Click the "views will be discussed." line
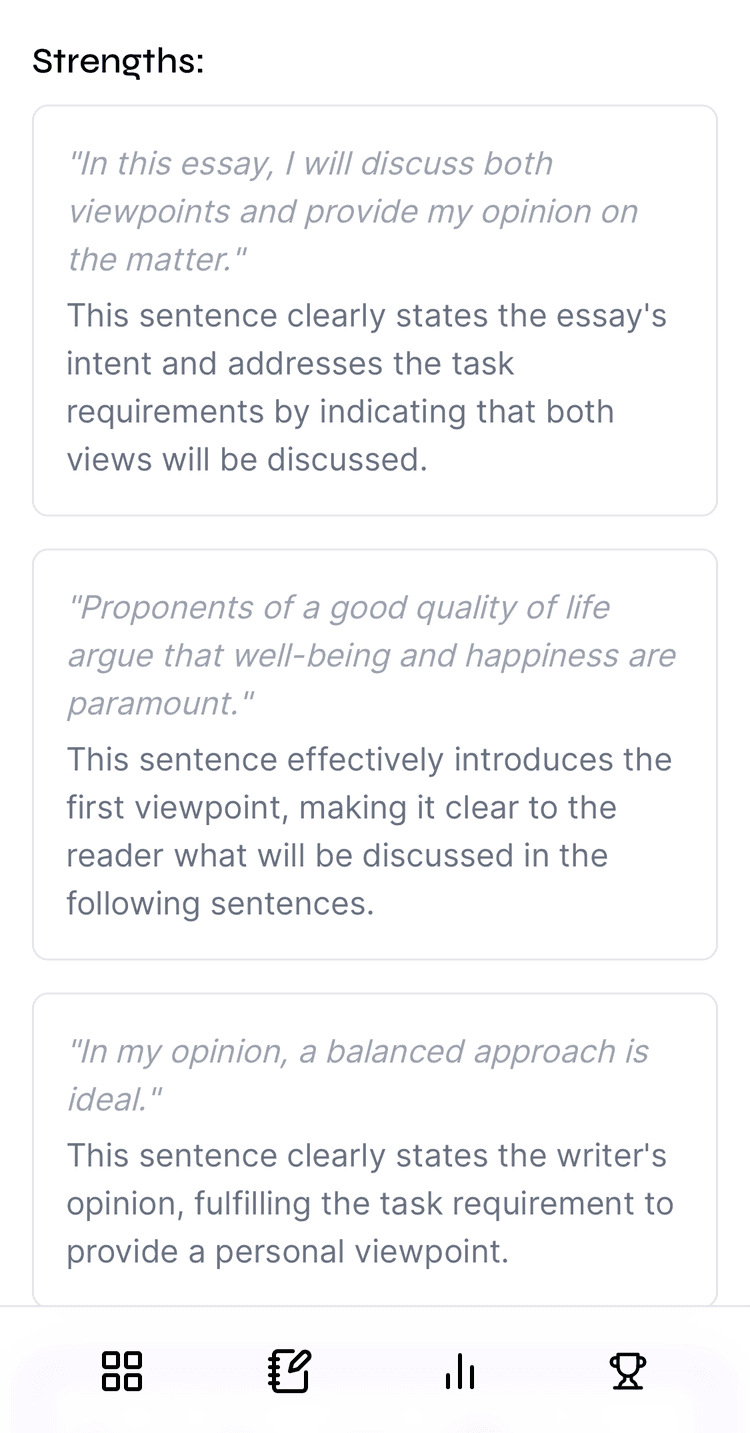The width and height of the screenshot is (750, 1433). click(246, 460)
